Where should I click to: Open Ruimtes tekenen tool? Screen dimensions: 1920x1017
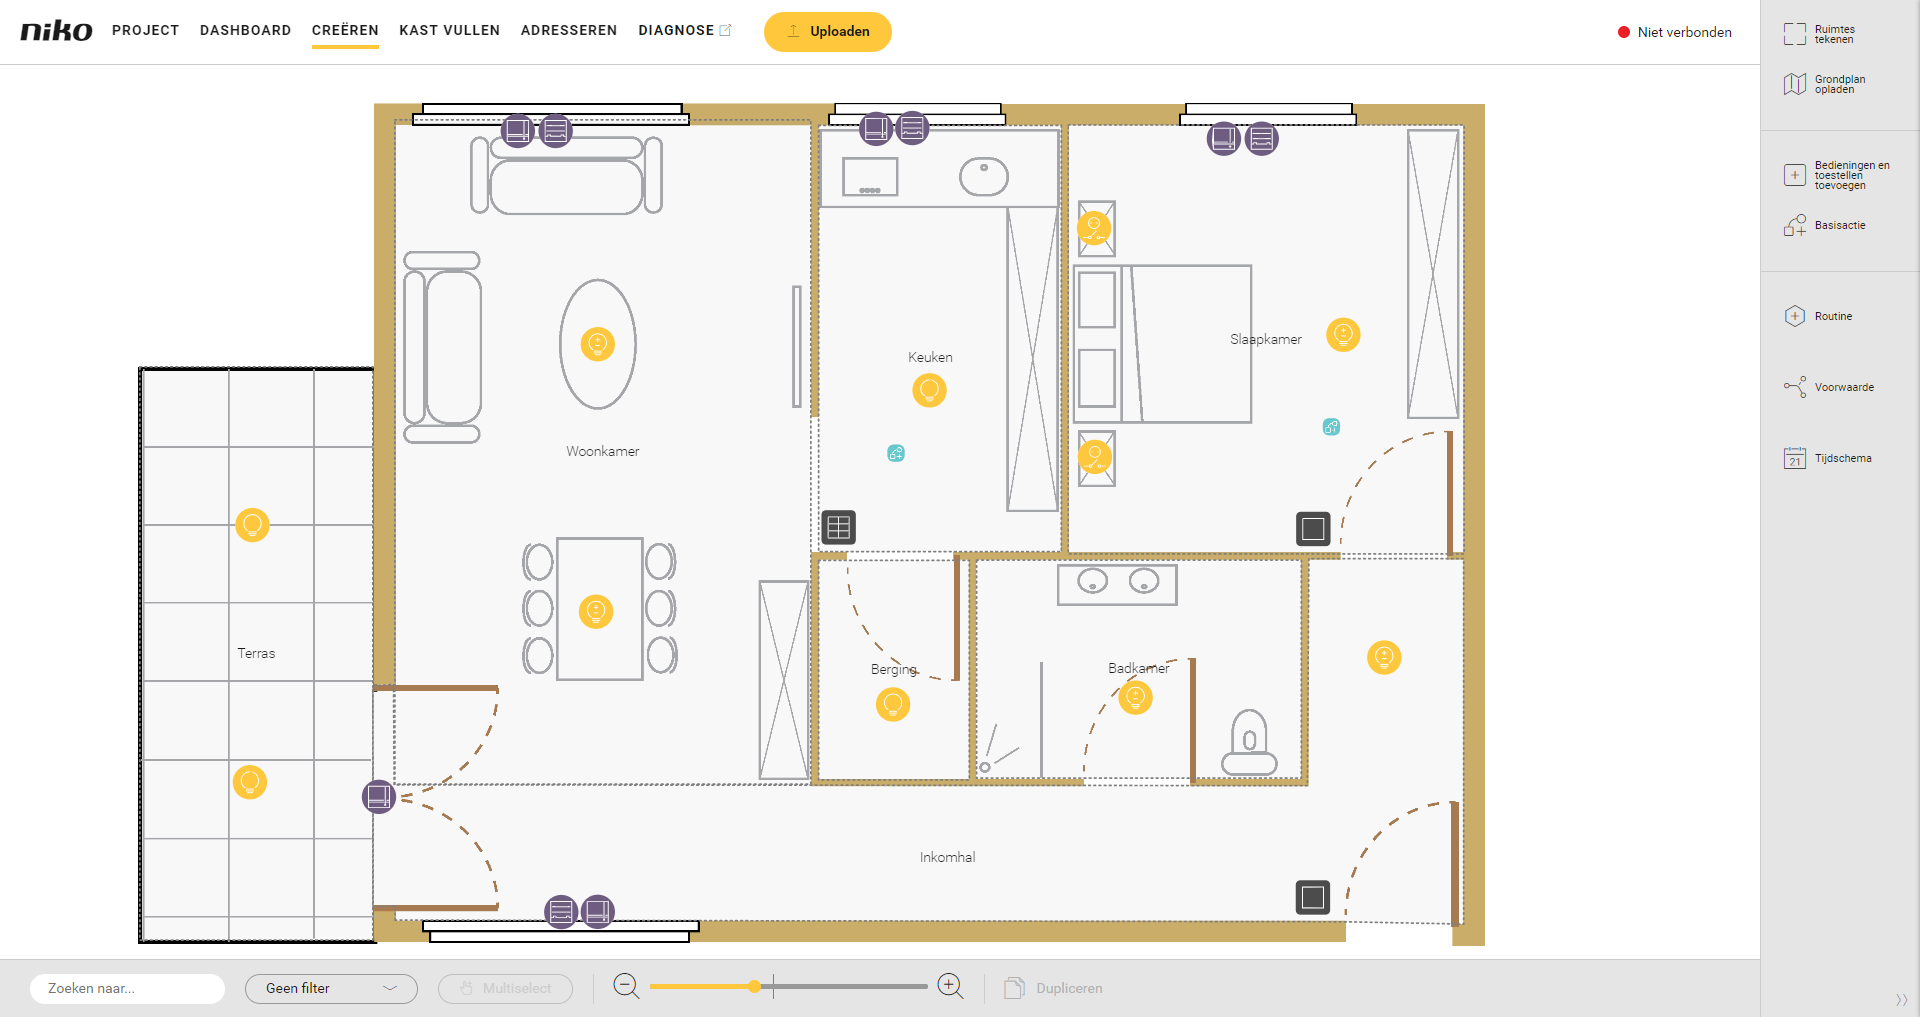coord(1819,34)
